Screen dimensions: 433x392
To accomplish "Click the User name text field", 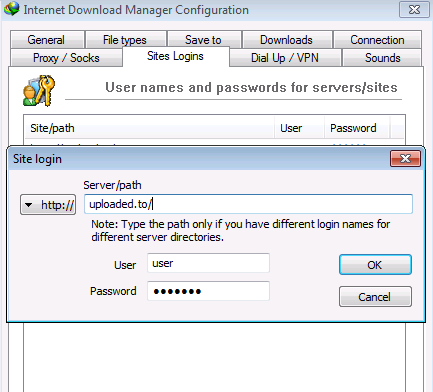I will click(208, 263).
